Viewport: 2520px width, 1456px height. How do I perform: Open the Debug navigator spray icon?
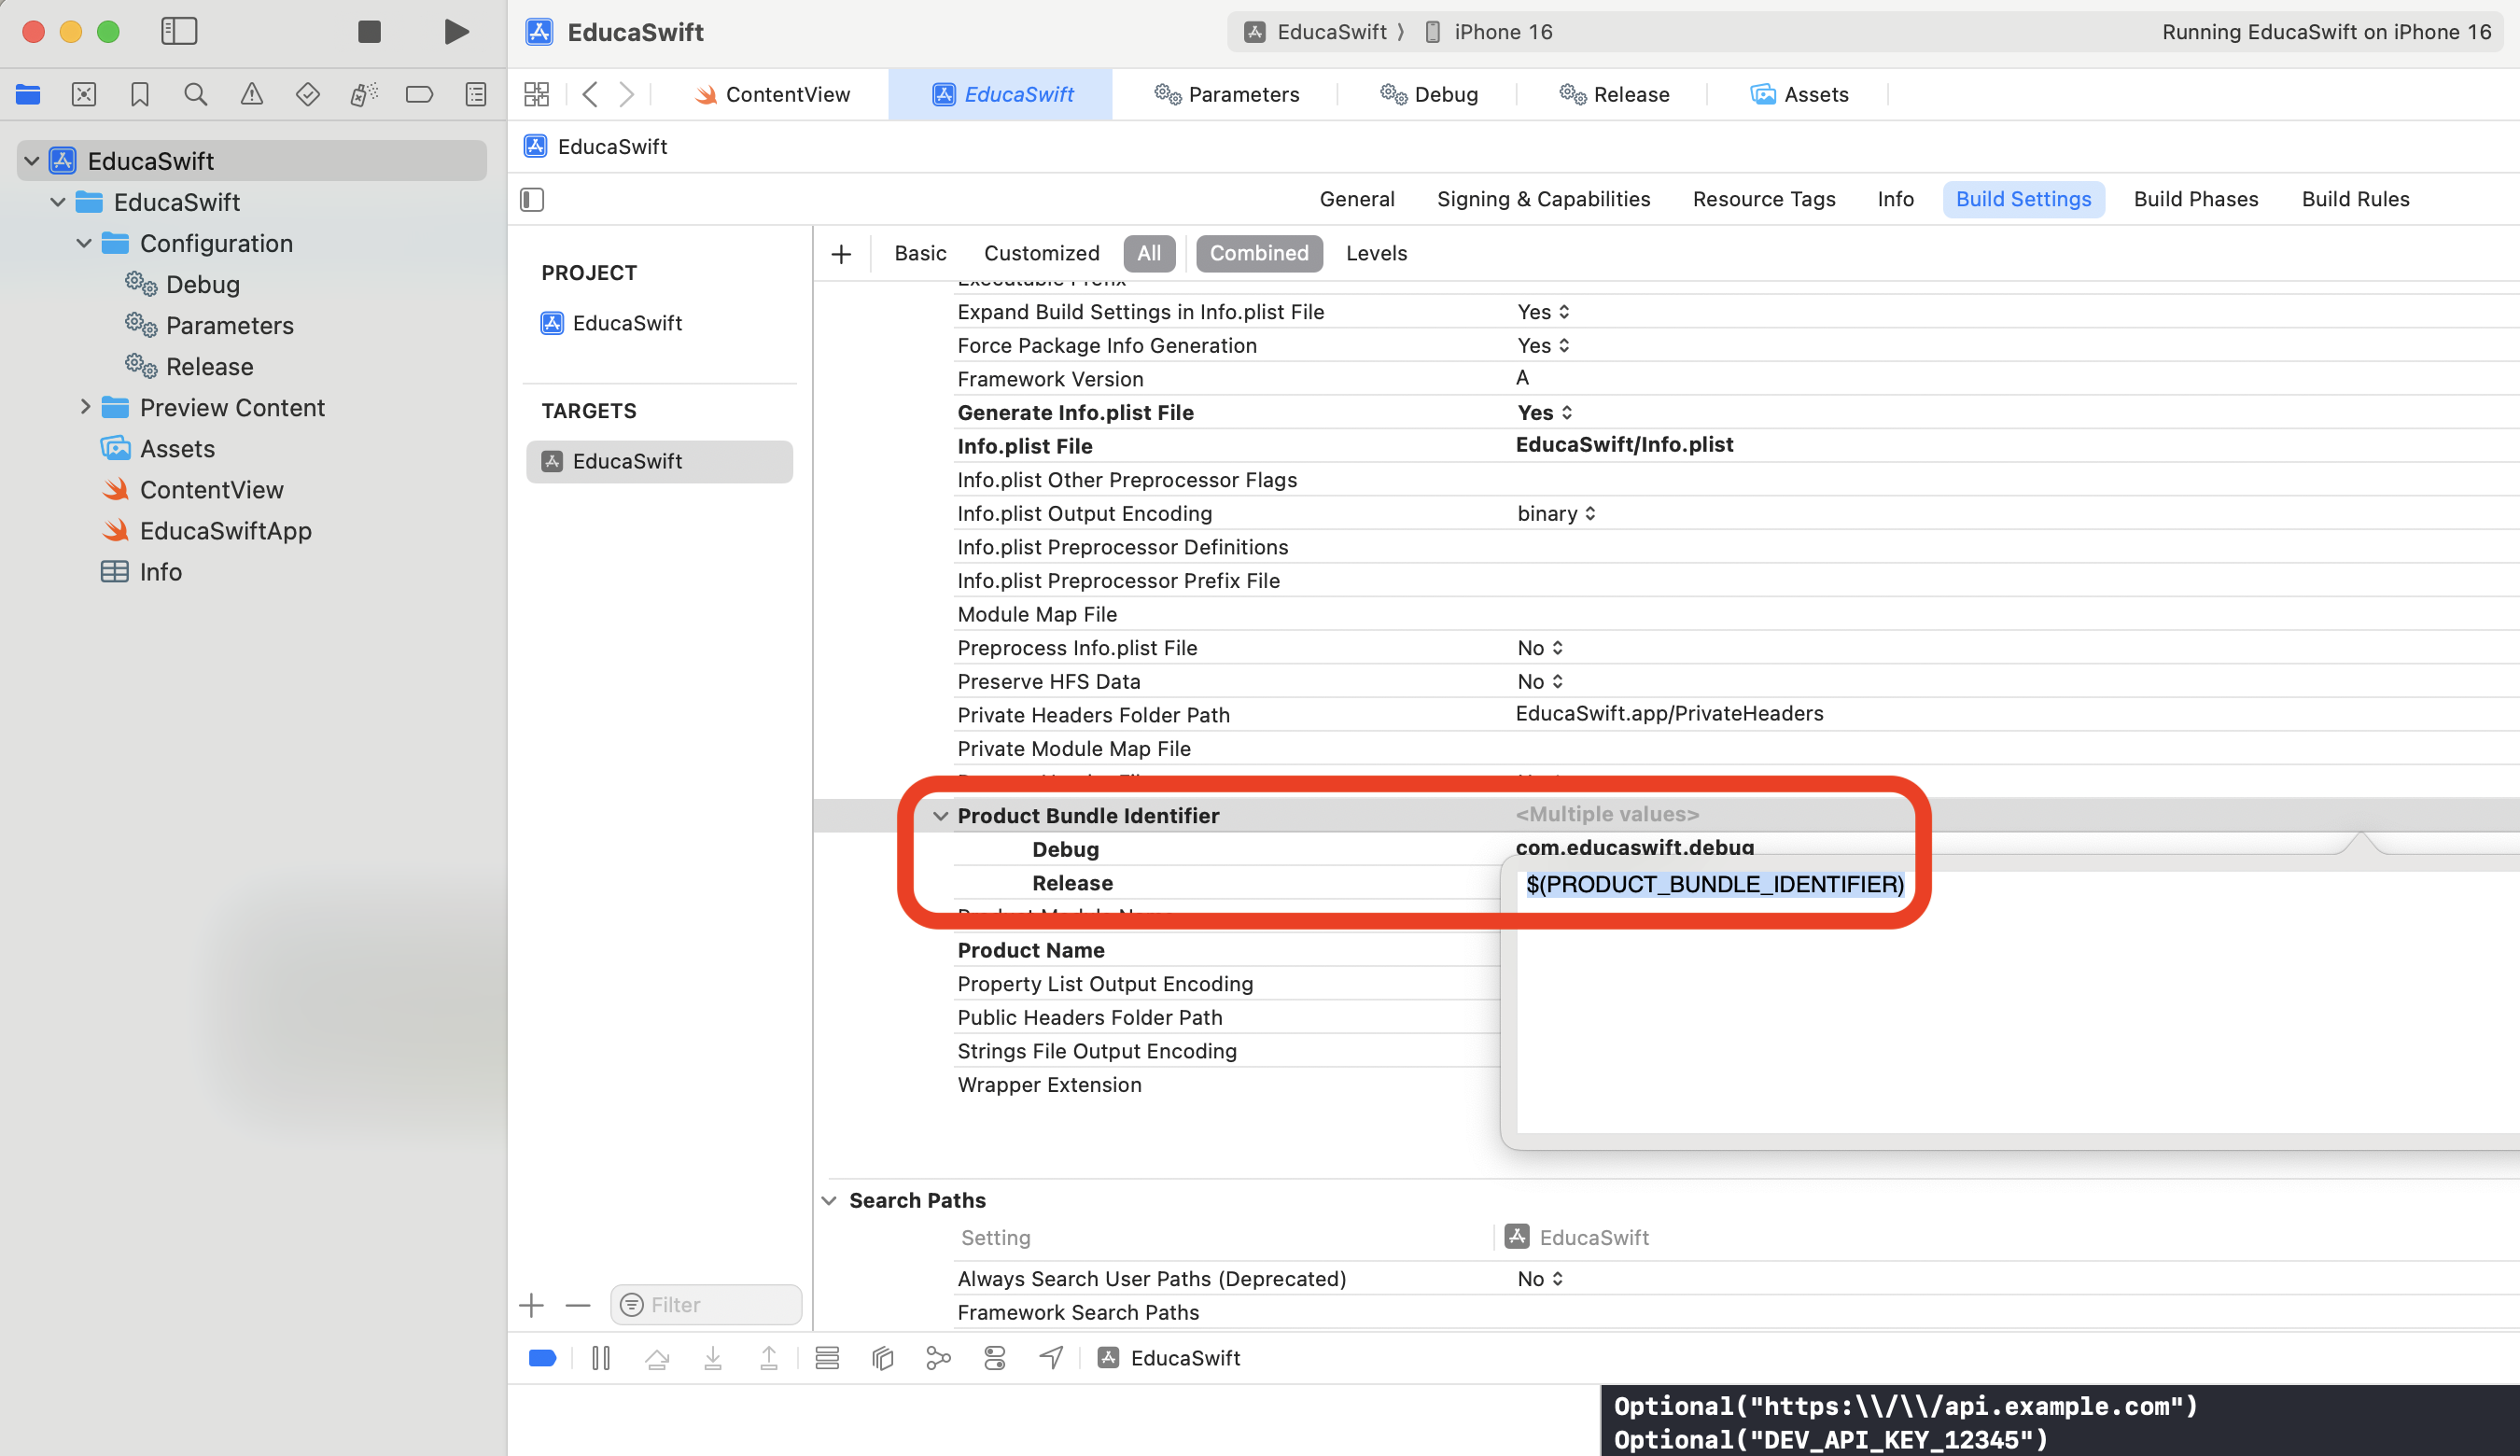(364, 95)
